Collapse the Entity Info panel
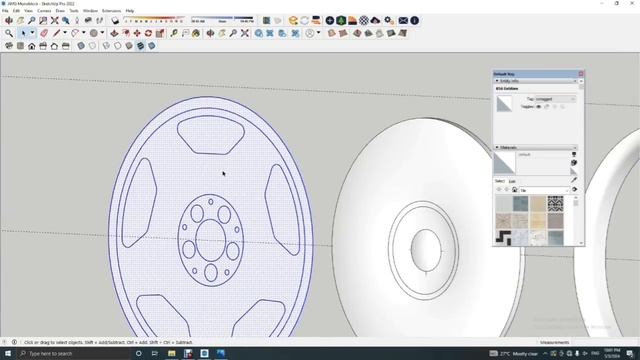Image resolution: width=640 pixels, height=360 pixels. 497,81
